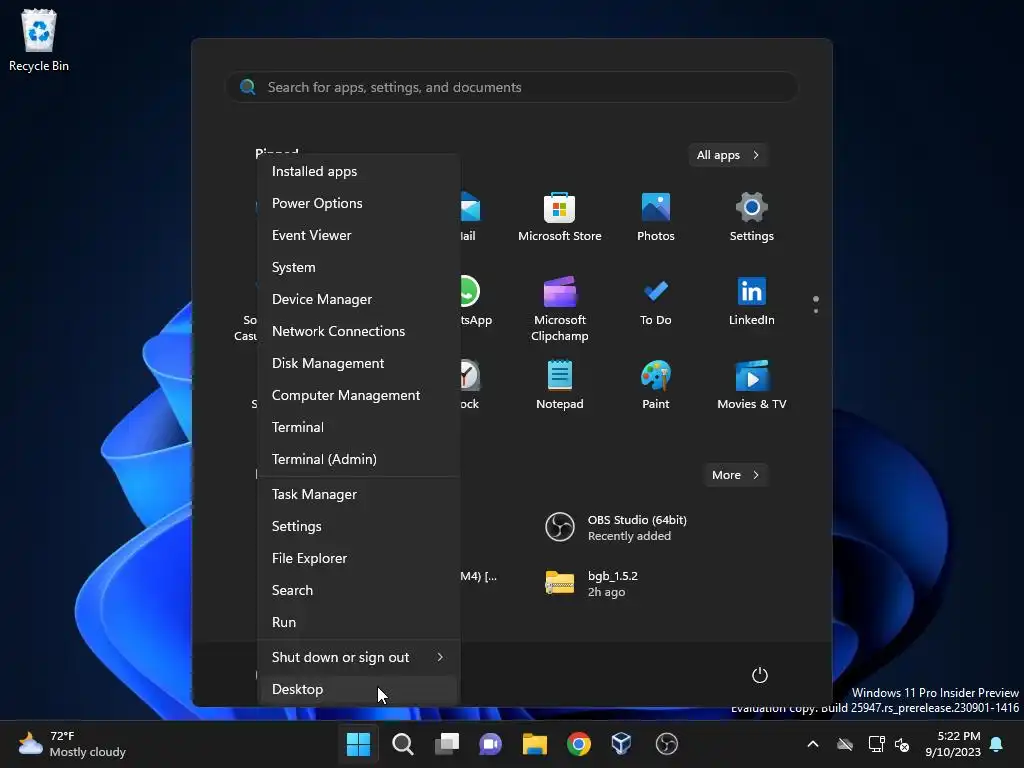Select Run from the context menu
Screen dimensions: 1024x768
click(x=359, y=622)
